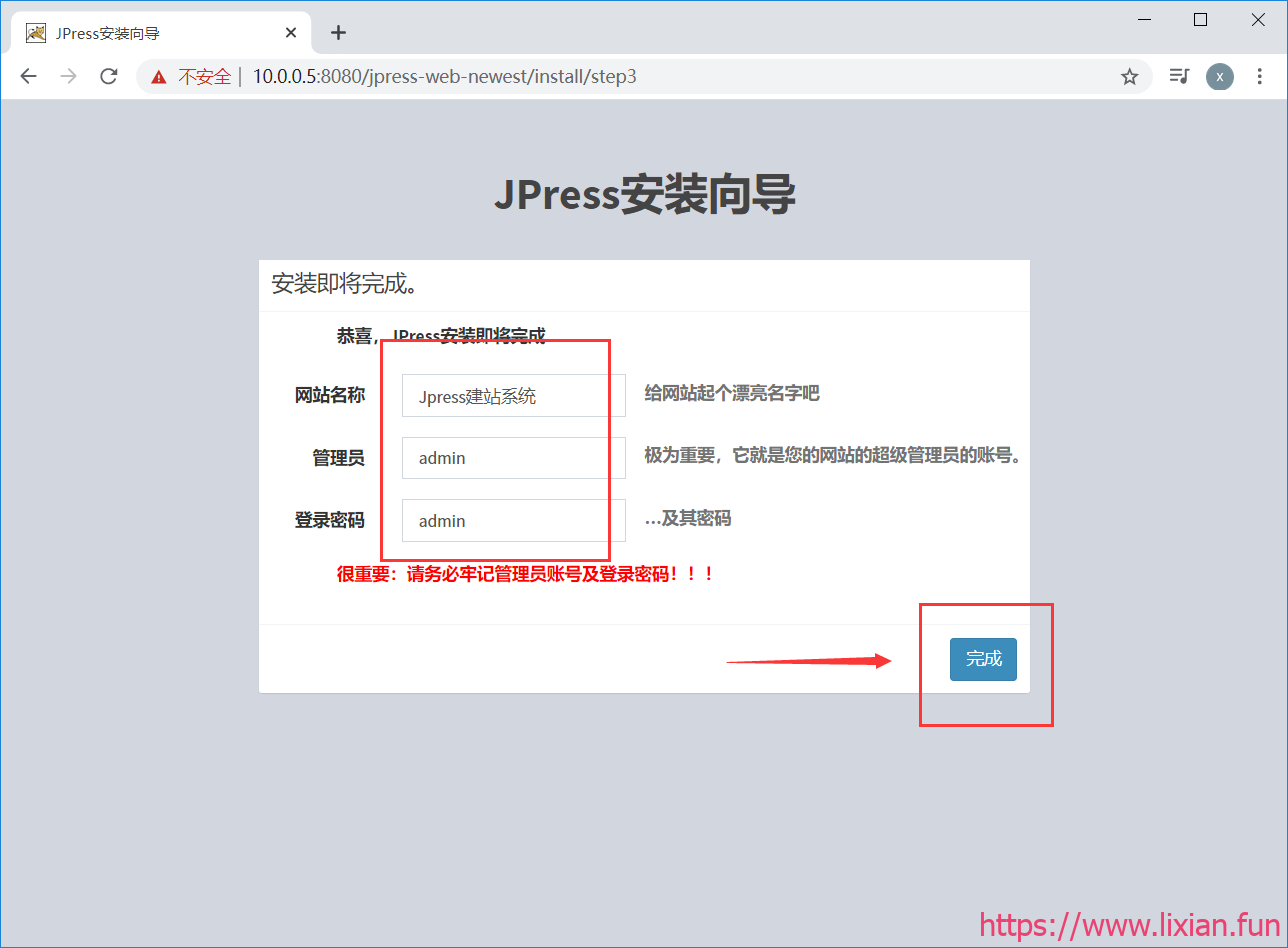Click the 网站名称 label
The height and width of the screenshot is (948, 1288).
[x=330, y=395]
